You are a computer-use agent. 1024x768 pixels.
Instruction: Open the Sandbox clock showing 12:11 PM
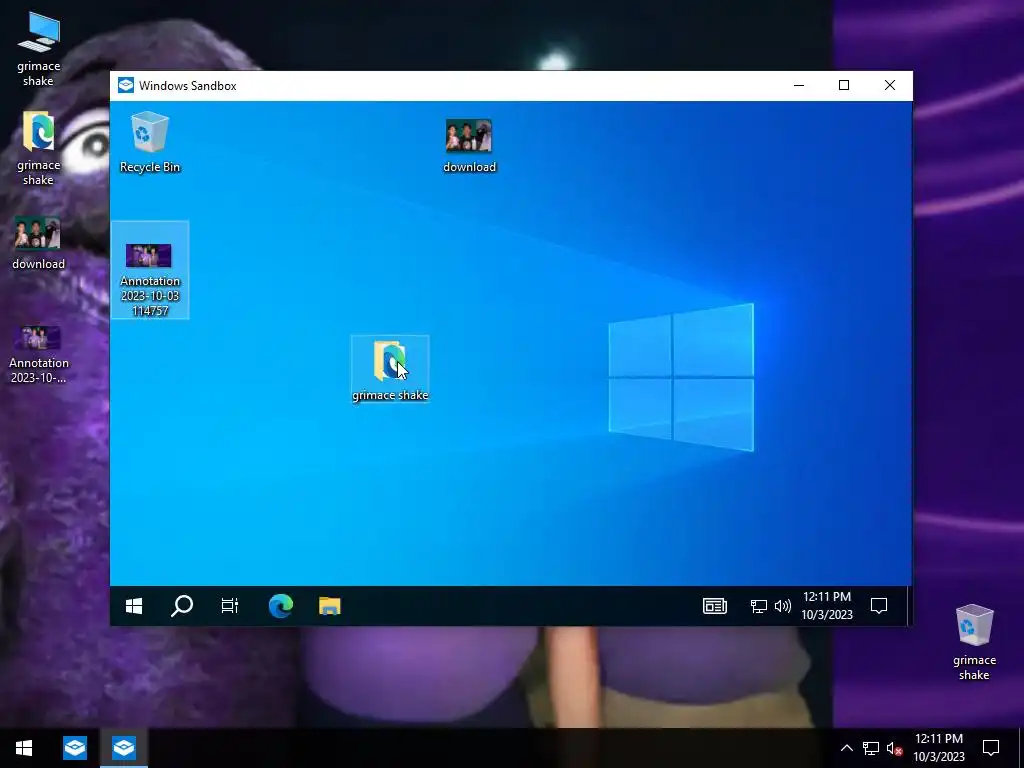(827, 606)
